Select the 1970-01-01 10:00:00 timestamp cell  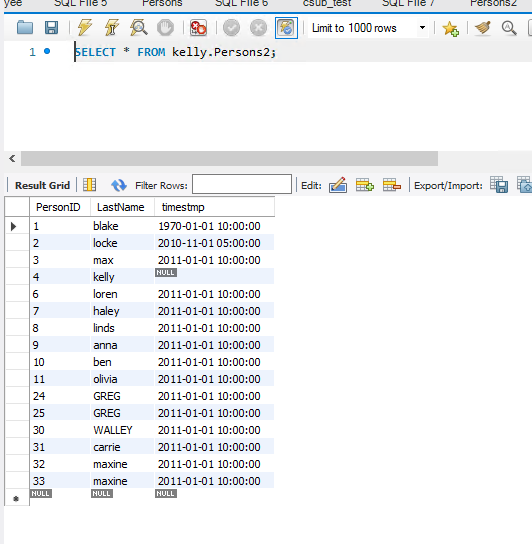(214, 226)
